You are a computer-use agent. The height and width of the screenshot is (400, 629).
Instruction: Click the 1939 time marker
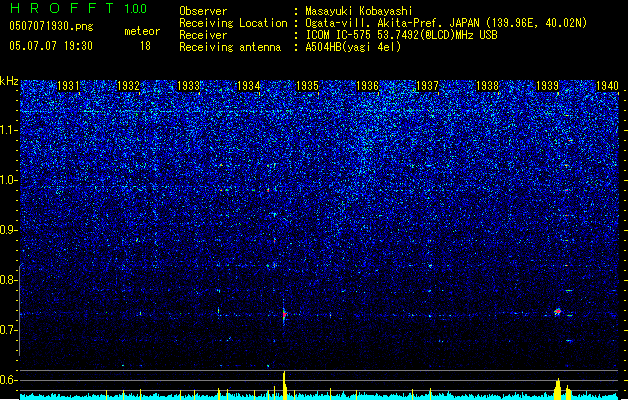click(x=547, y=85)
